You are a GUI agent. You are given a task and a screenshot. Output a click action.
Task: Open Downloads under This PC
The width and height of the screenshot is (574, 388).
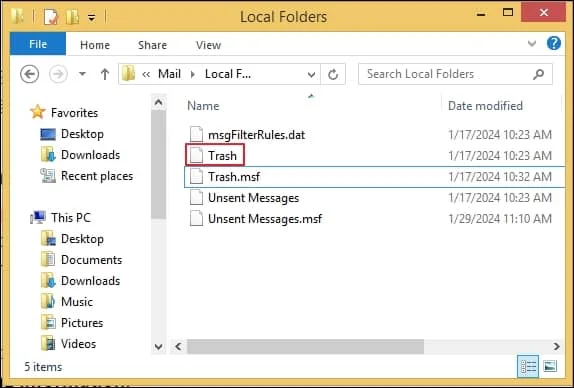click(x=90, y=281)
